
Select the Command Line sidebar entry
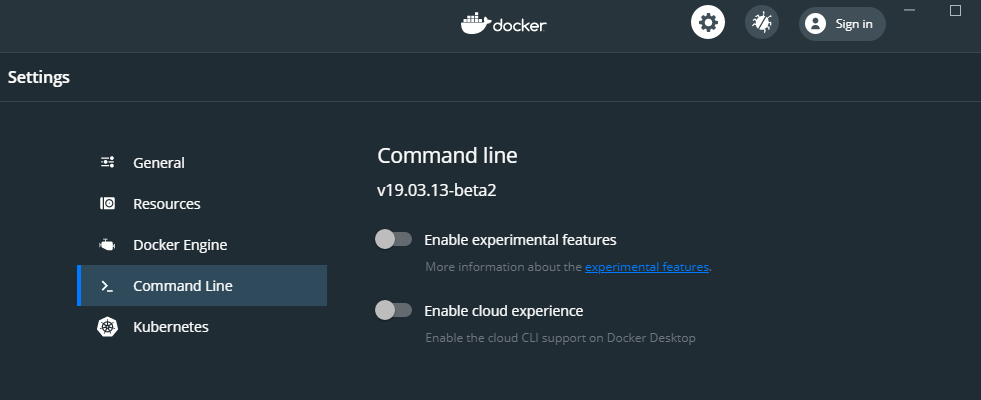pos(202,285)
